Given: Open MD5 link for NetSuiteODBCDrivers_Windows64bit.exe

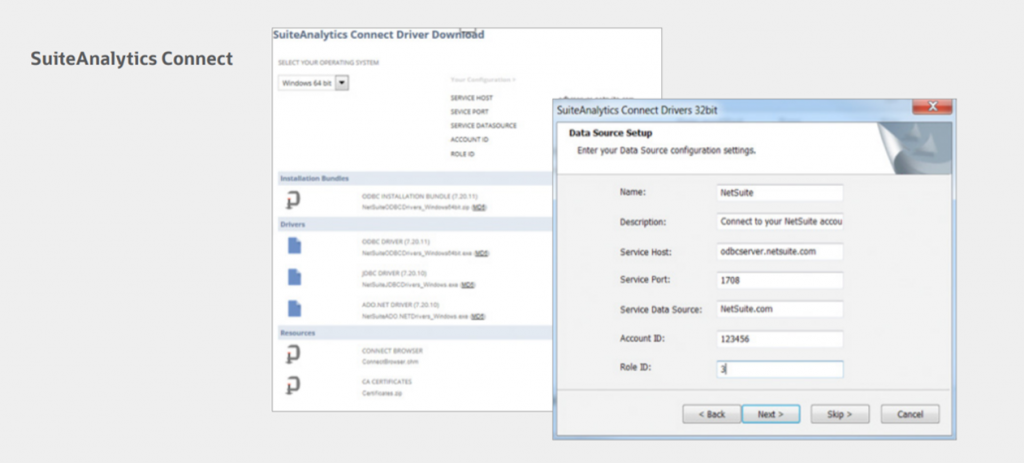Looking at the screenshot, I should point(482,253).
